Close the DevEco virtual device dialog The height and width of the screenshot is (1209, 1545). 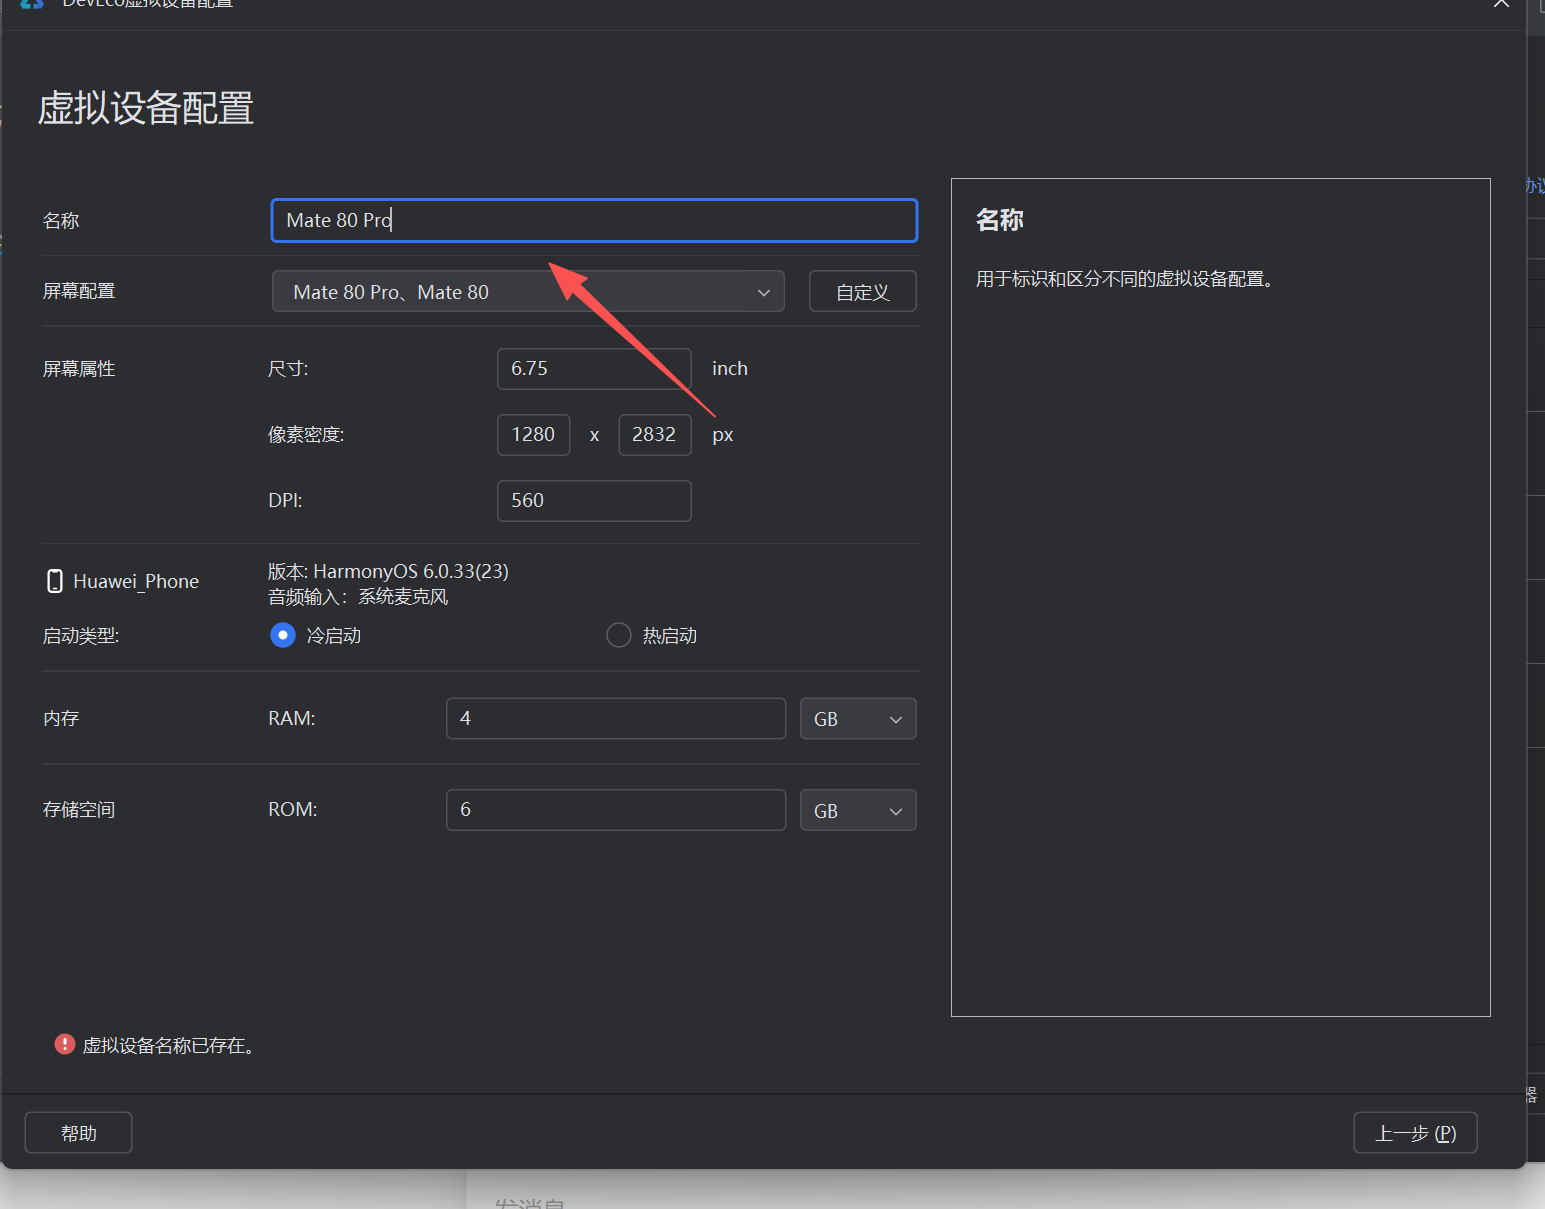[1501, 4]
